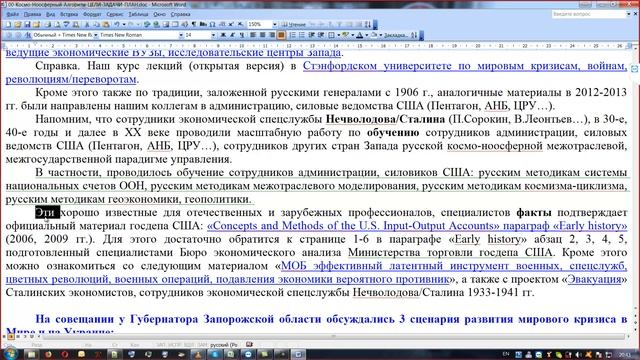Click the Opera icon in taskbar
The height and width of the screenshot is (360, 640).
[64, 354]
